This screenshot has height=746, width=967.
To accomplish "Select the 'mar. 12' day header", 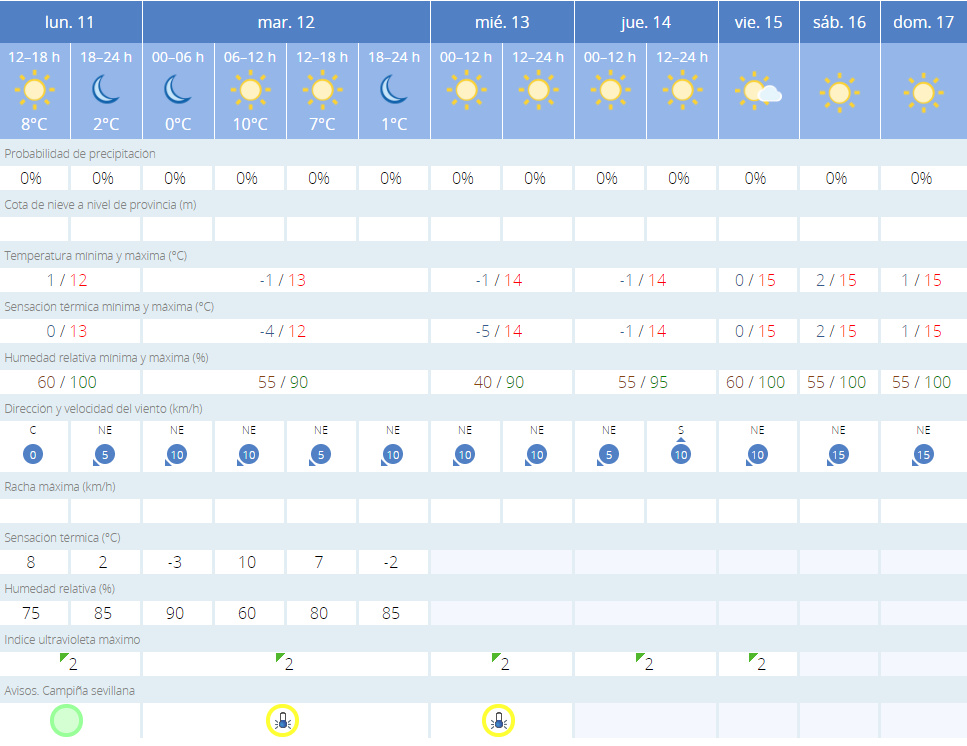I will click(286, 22).
